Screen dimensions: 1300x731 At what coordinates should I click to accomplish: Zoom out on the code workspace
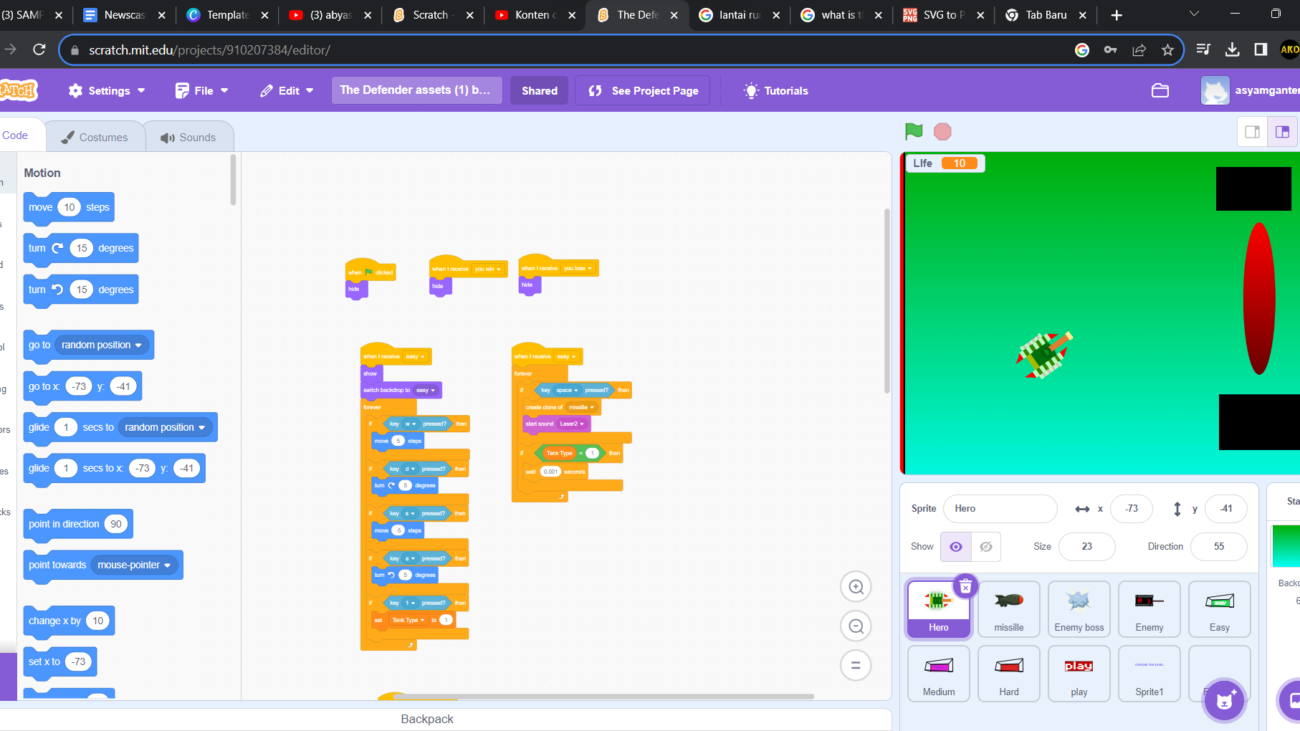(x=856, y=626)
